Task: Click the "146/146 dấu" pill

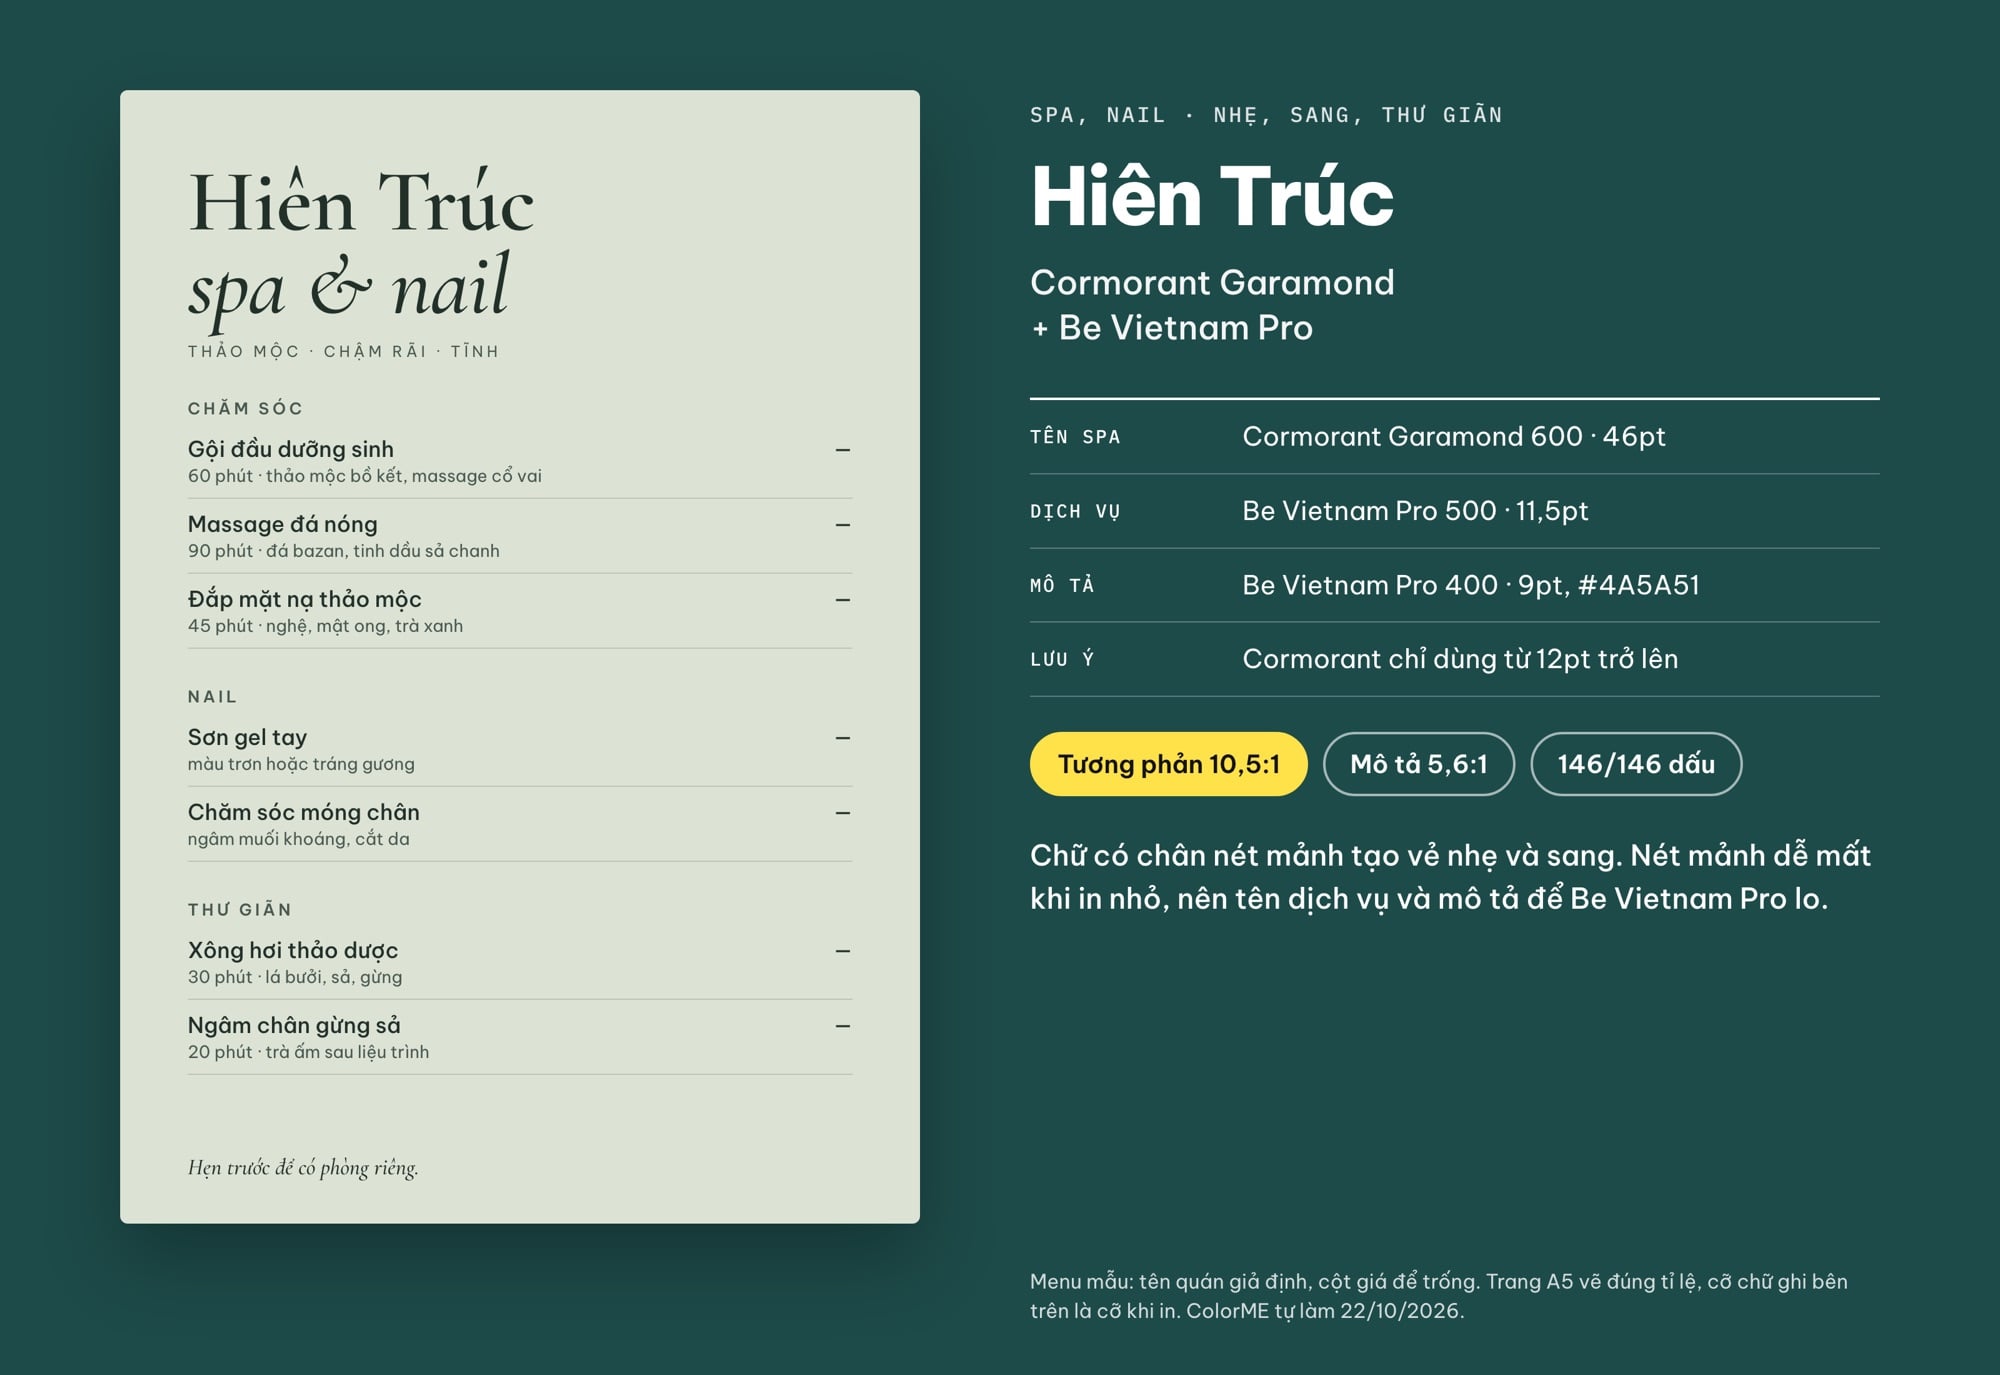Action: (x=1636, y=764)
